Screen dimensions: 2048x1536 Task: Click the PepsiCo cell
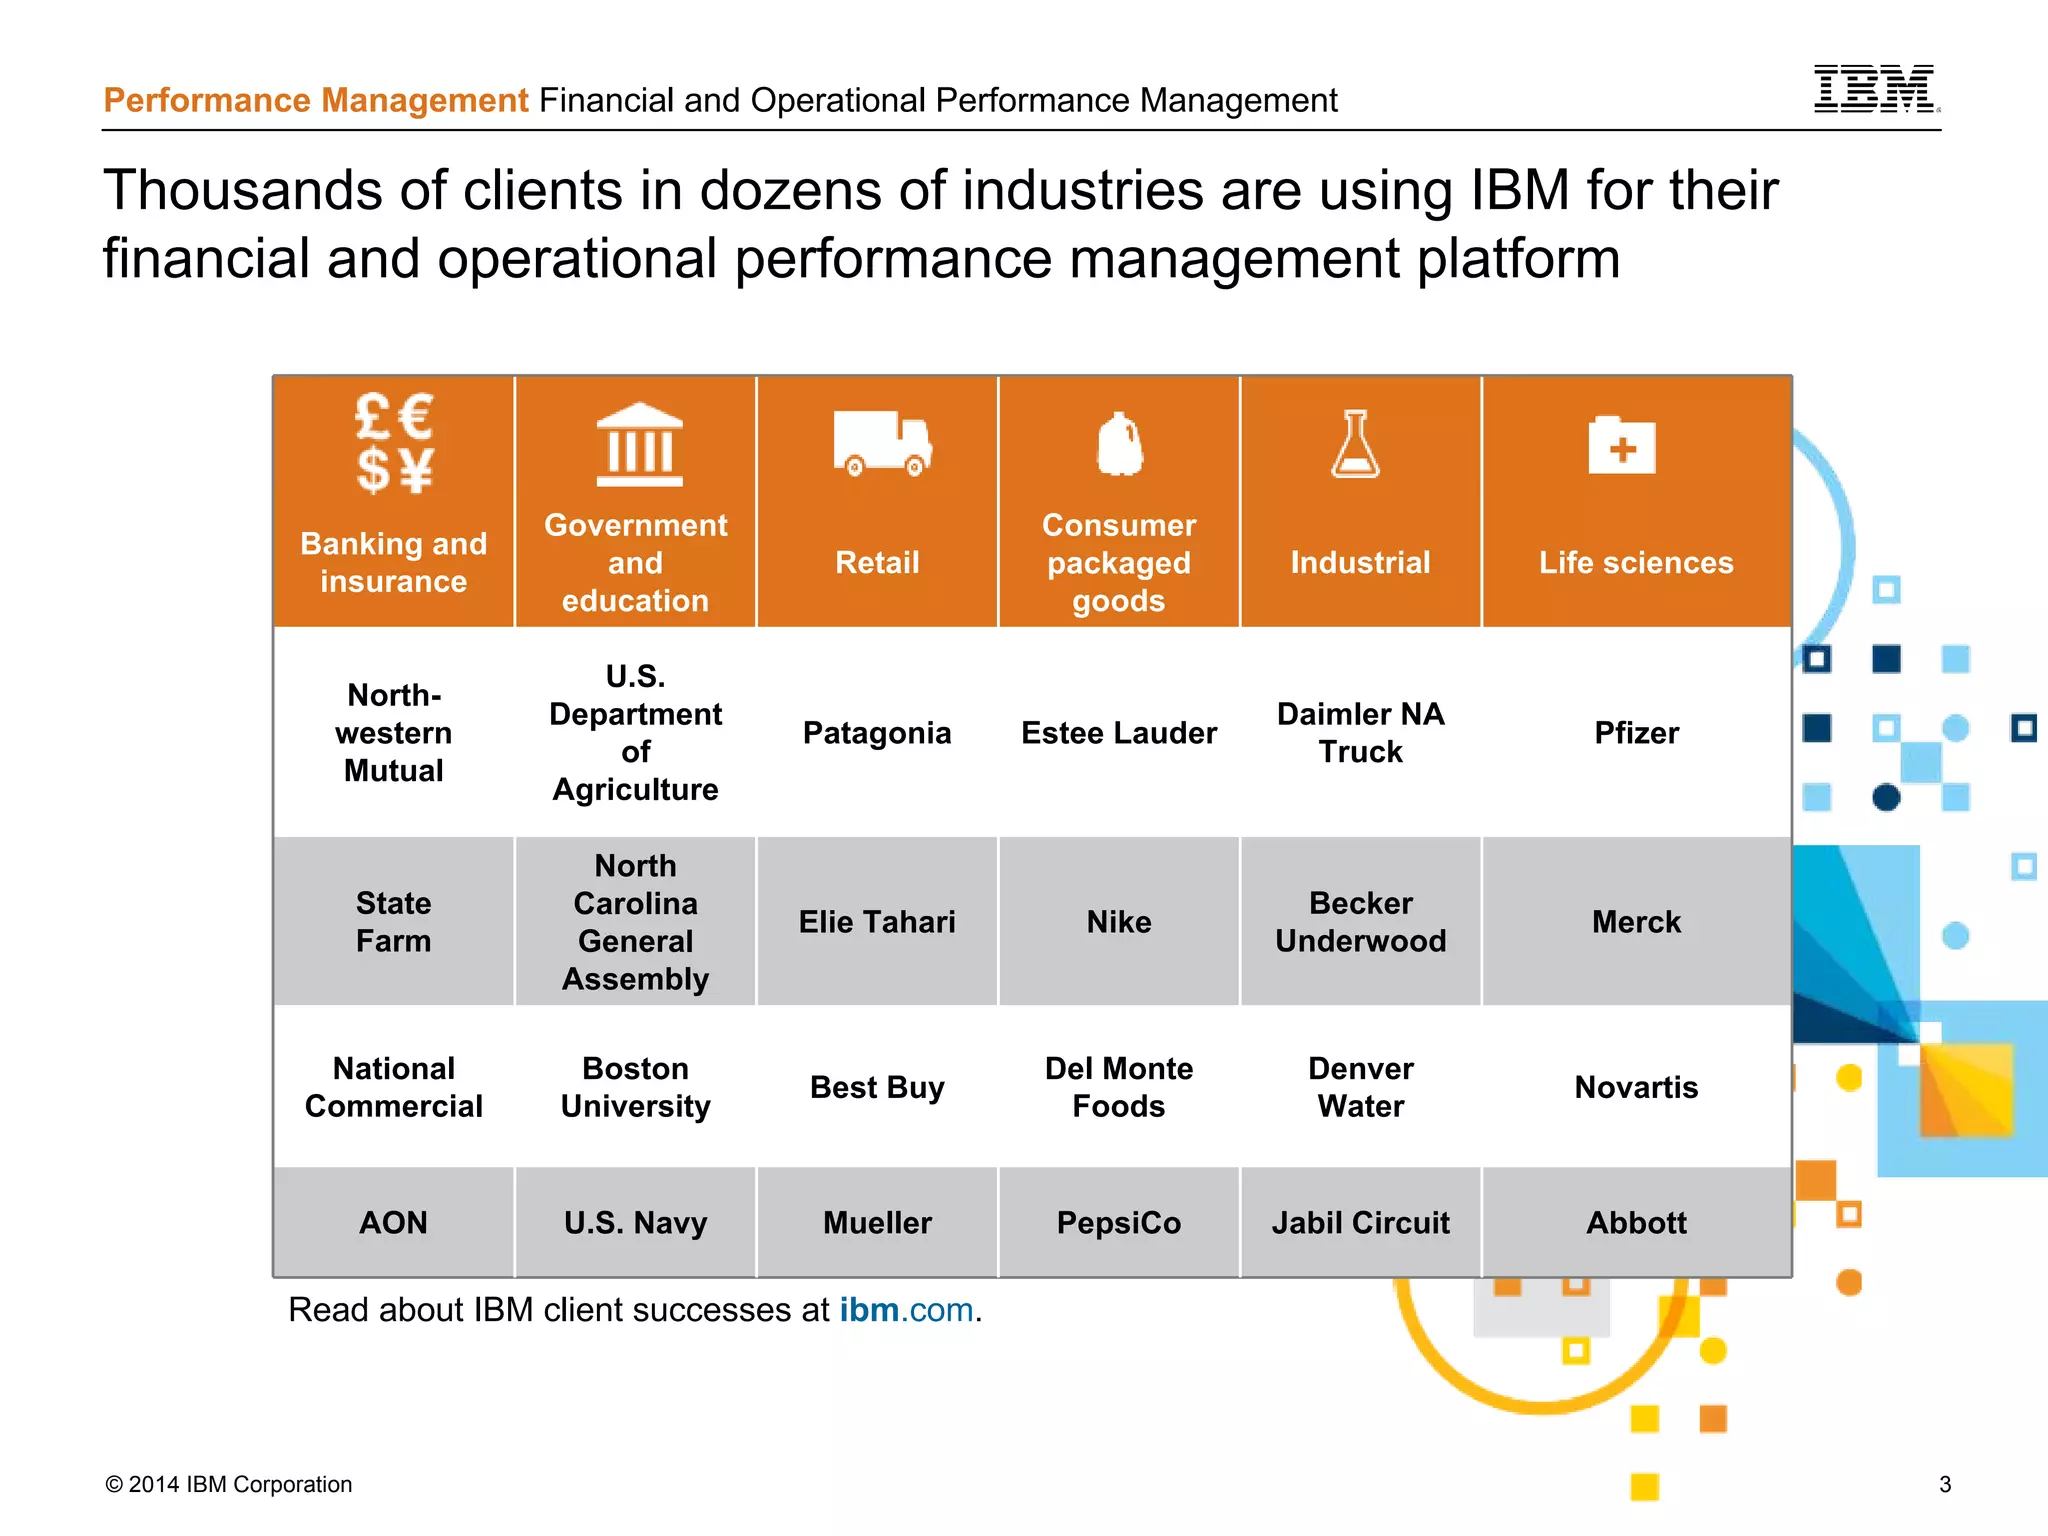click(x=1119, y=1222)
